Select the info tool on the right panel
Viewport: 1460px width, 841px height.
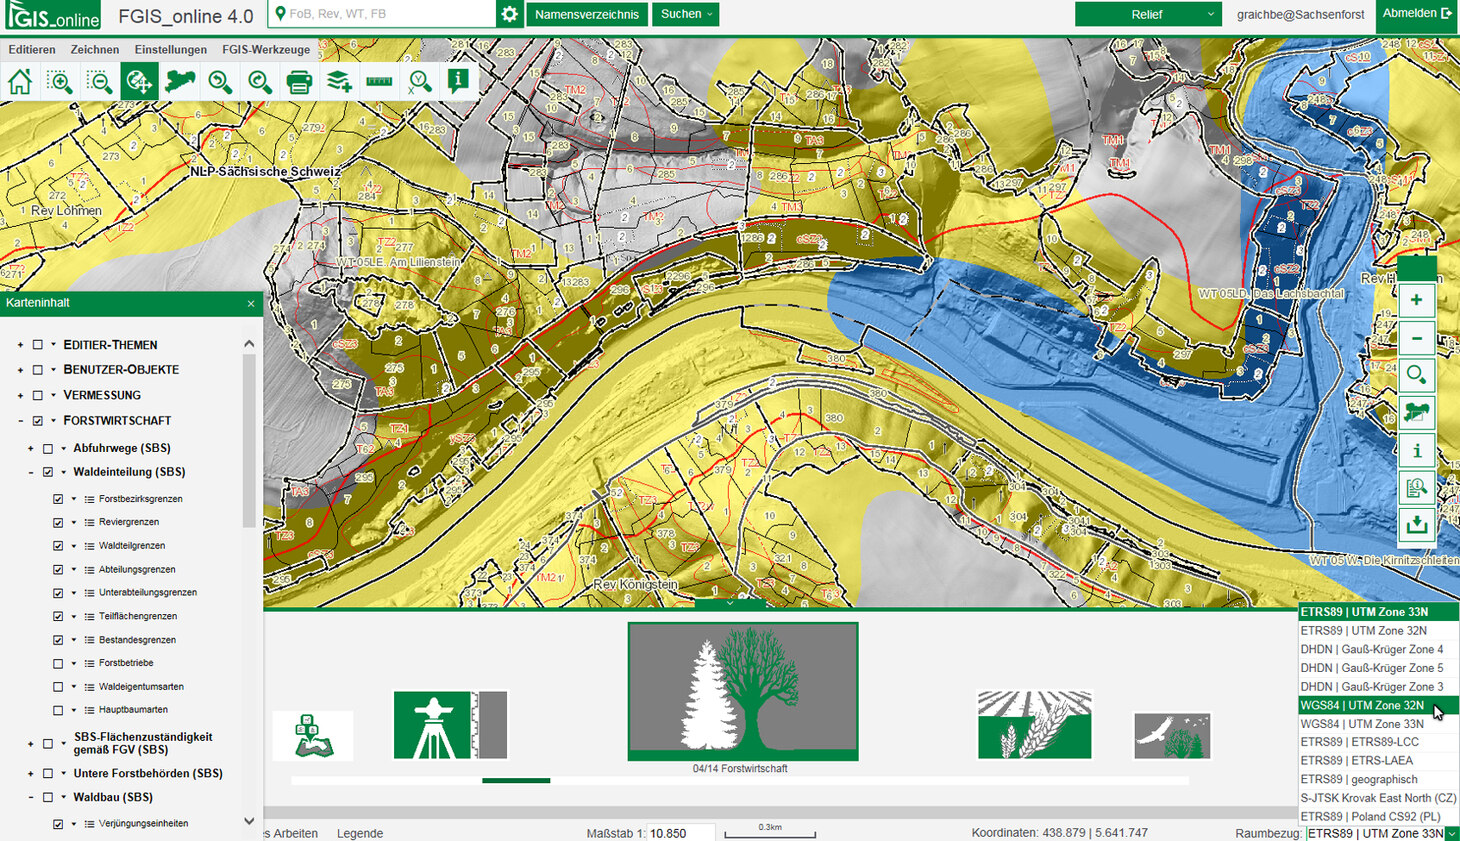click(1416, 451)
